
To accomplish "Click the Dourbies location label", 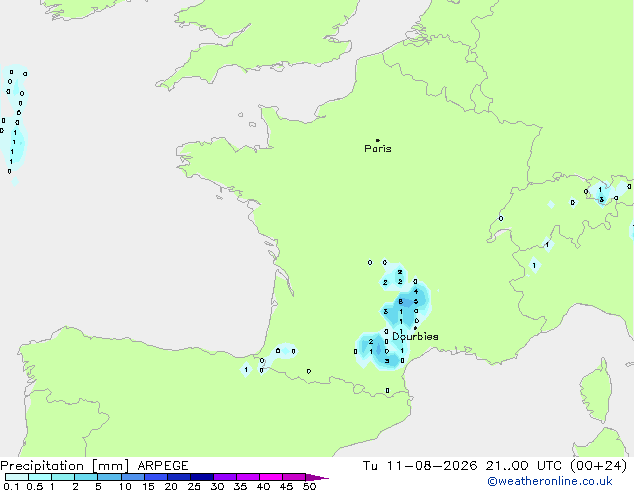I will click(415, 336).
